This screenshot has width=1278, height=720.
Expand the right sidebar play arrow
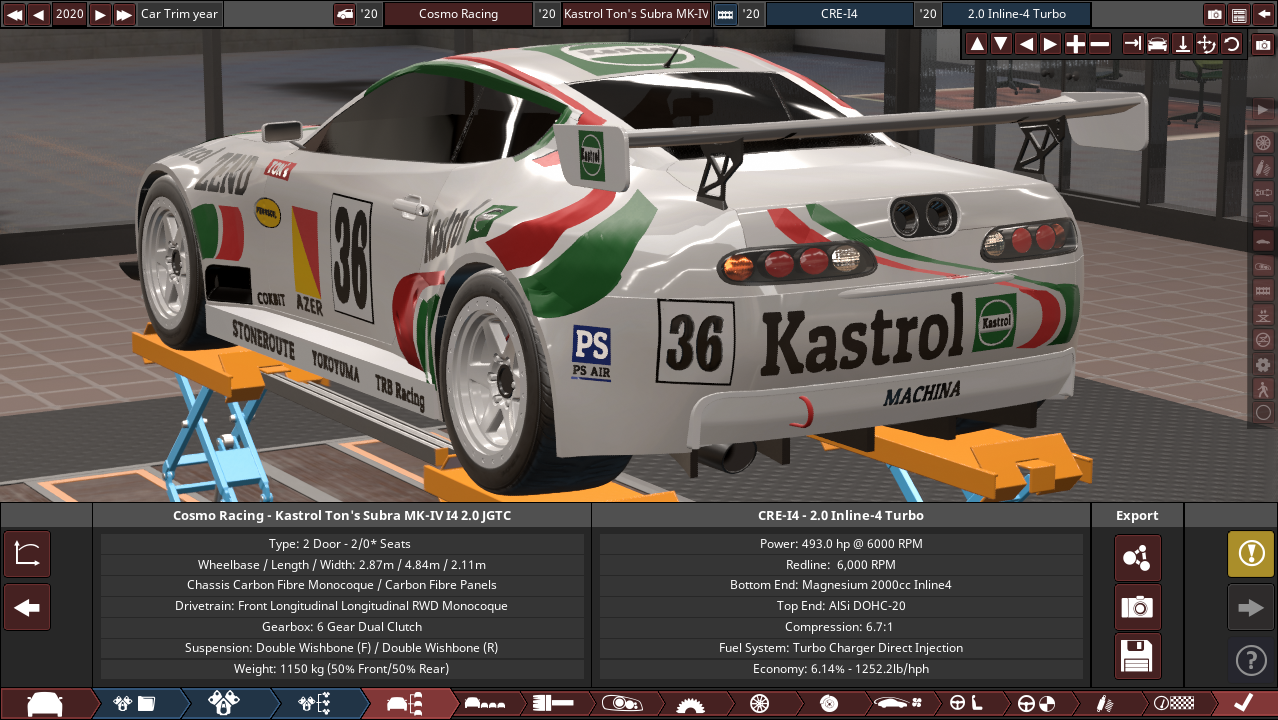click(1263, 109)
